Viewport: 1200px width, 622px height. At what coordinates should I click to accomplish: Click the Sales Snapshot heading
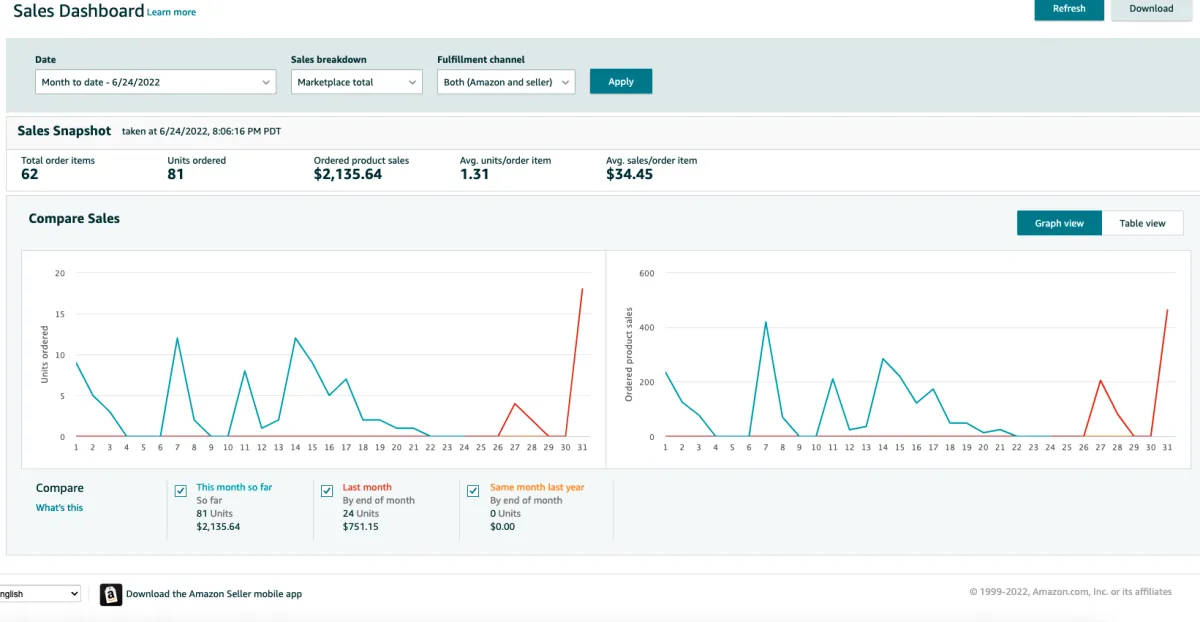(x=64, y=131)
